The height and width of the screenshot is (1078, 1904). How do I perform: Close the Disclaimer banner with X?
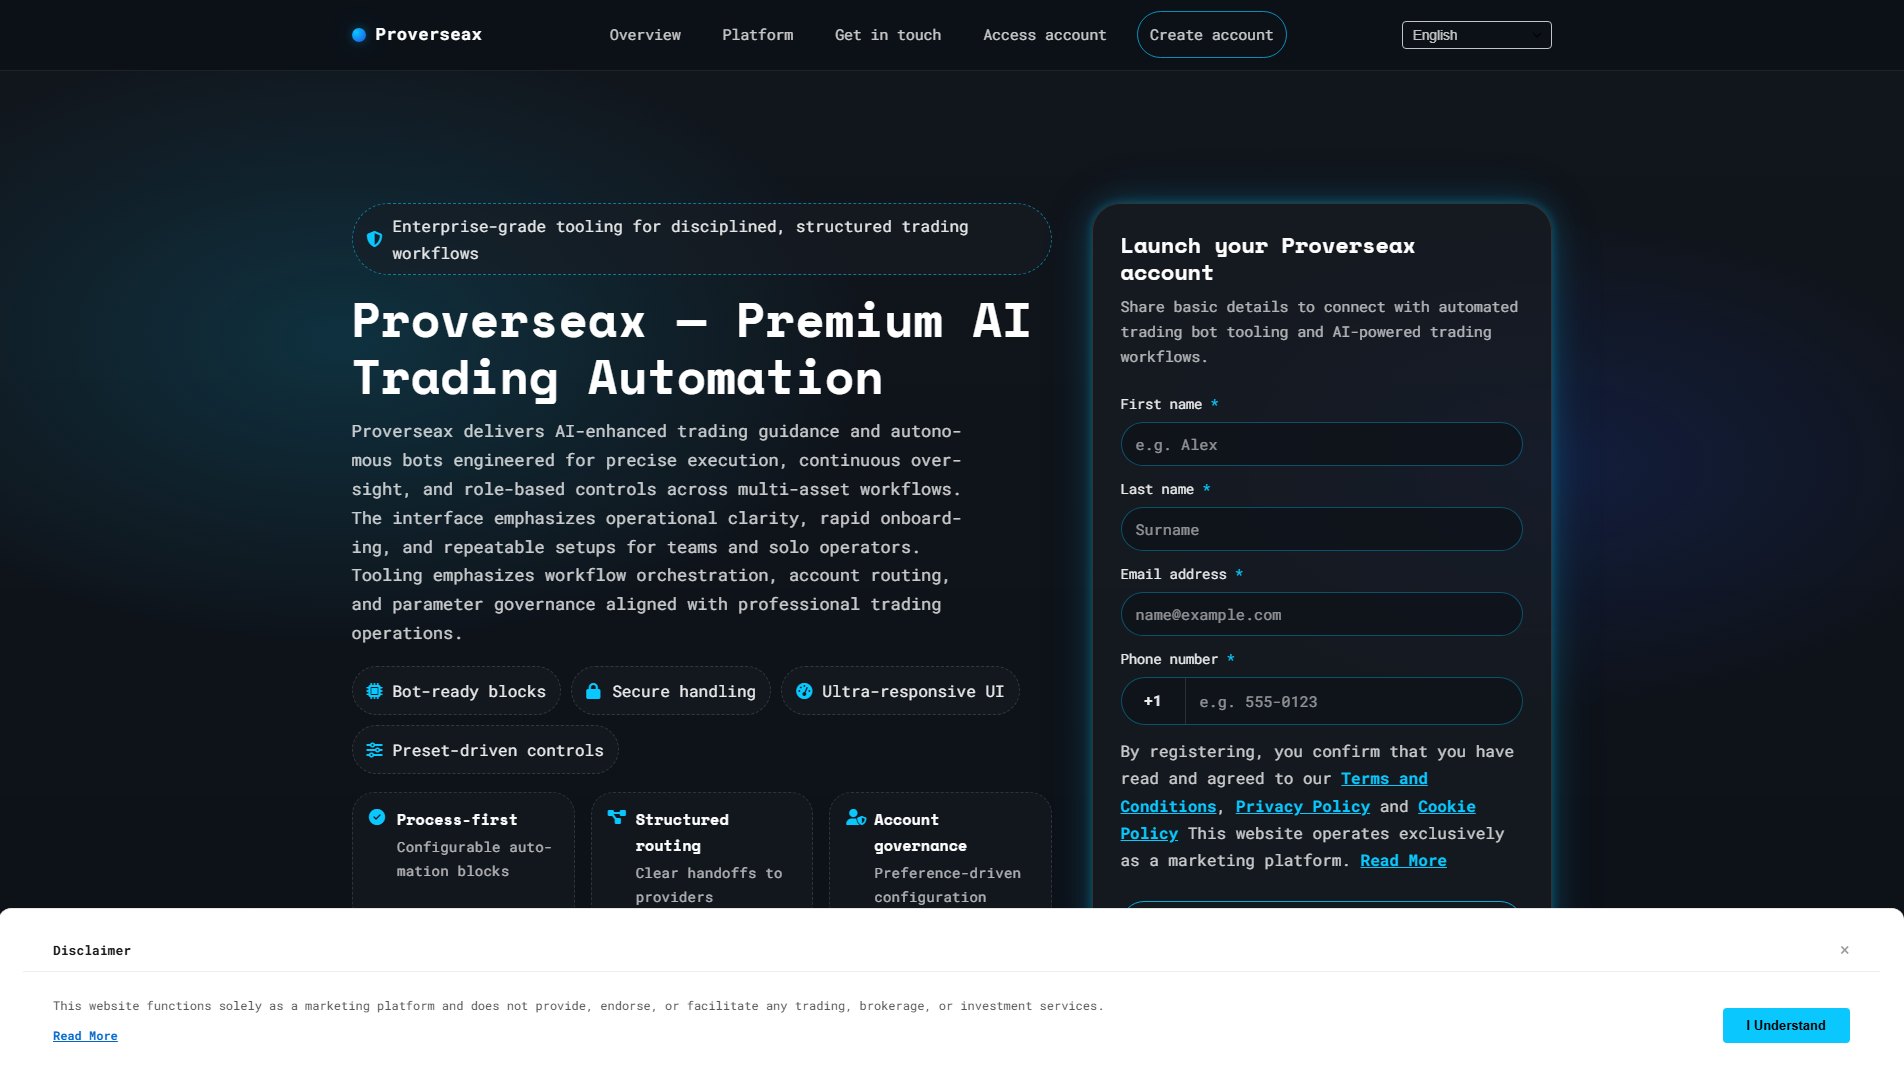pyautogui.click(x=1845, y=950)
